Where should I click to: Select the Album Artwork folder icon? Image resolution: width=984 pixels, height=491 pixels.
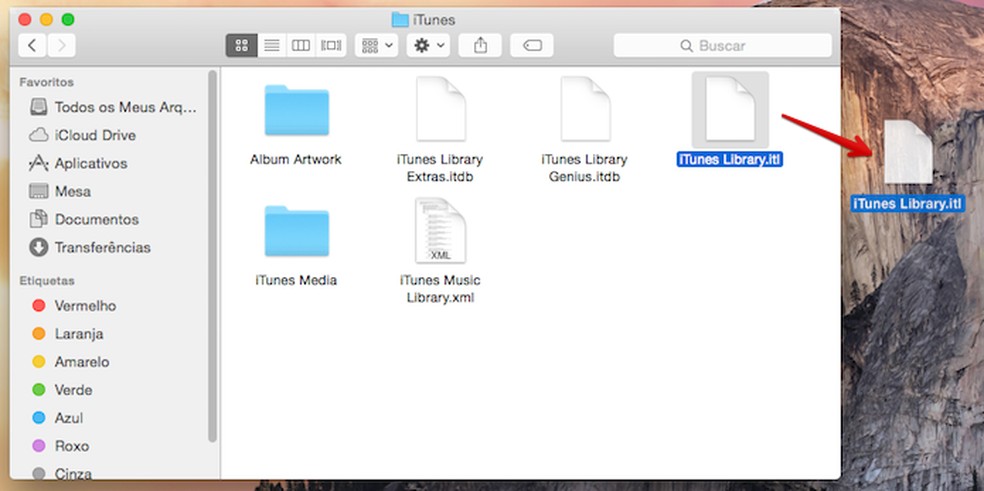click(296, 111)
